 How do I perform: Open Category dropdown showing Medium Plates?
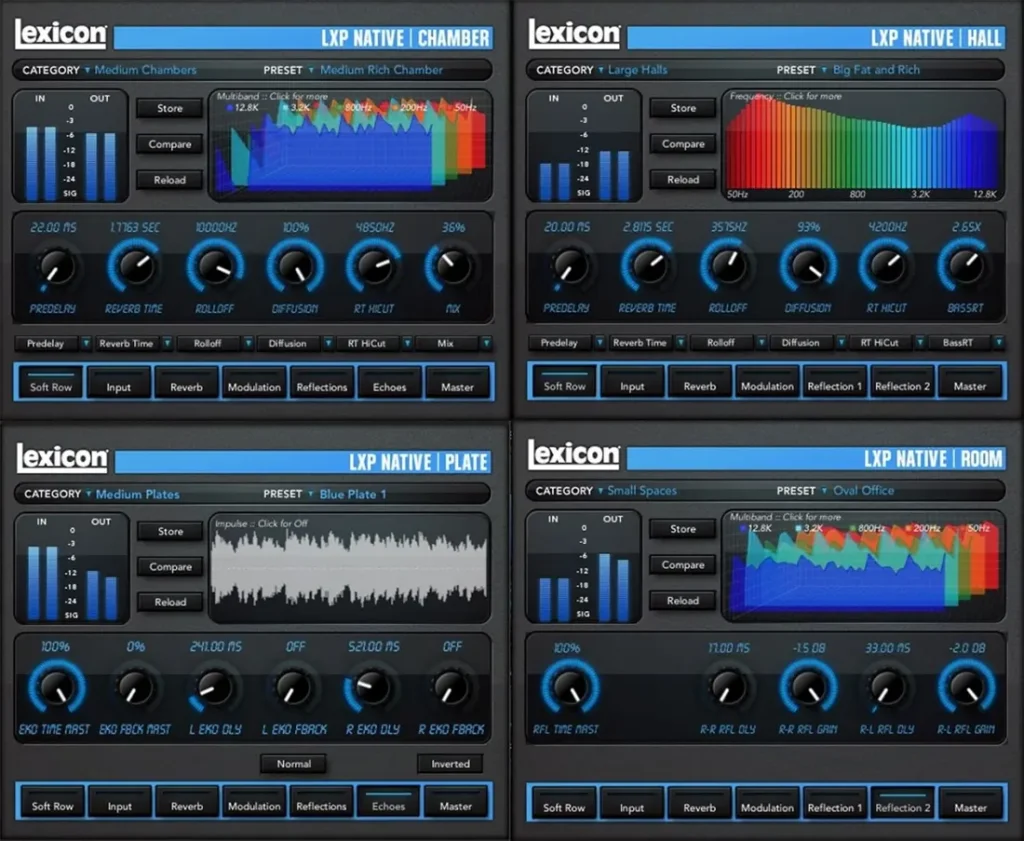coord(101,494)
